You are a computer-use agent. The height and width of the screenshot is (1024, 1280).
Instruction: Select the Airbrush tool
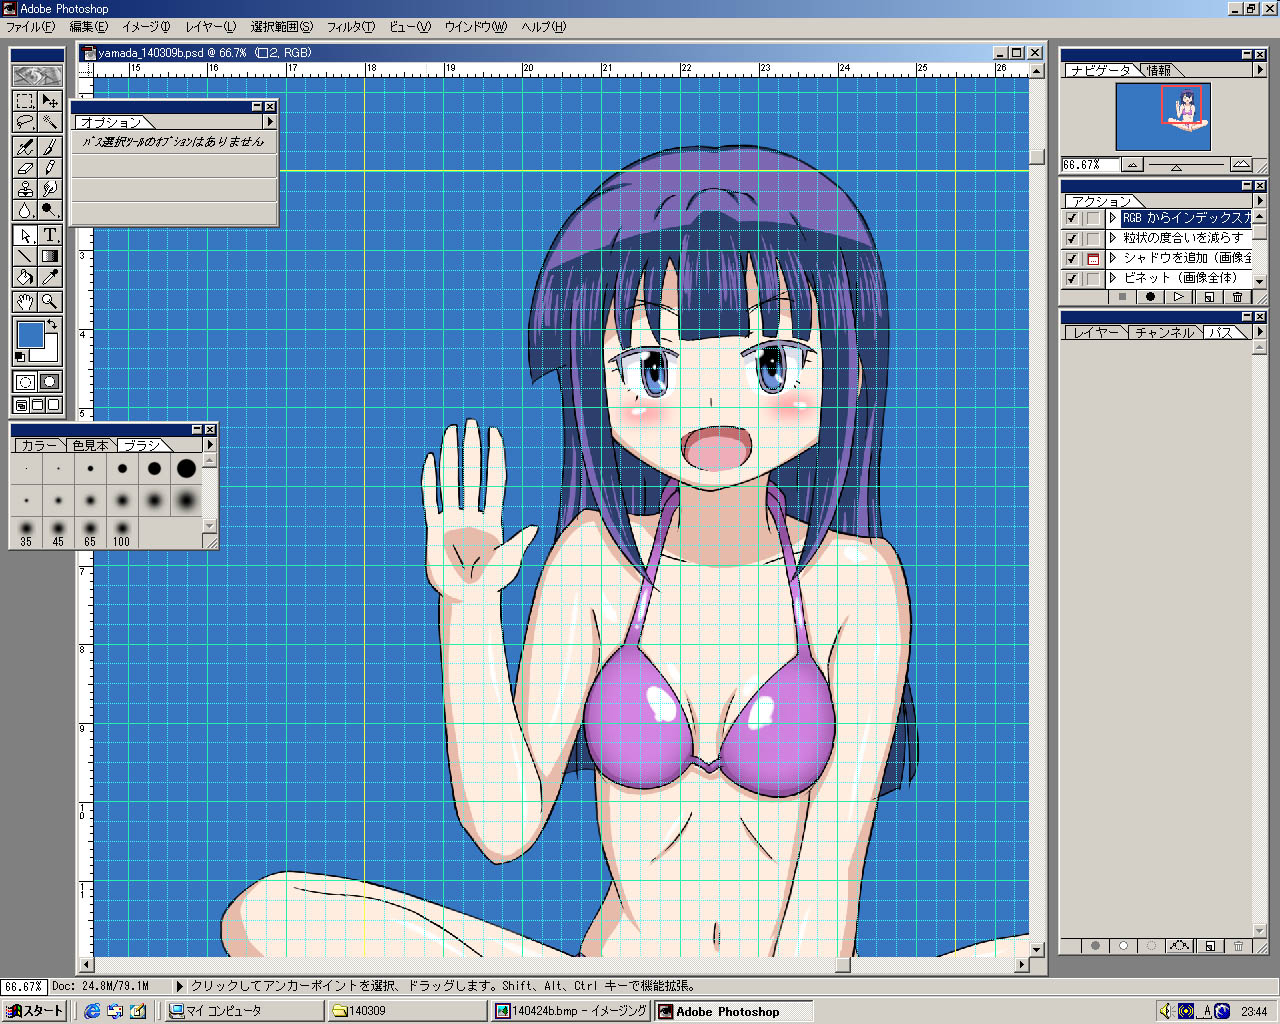coord(25,147)
